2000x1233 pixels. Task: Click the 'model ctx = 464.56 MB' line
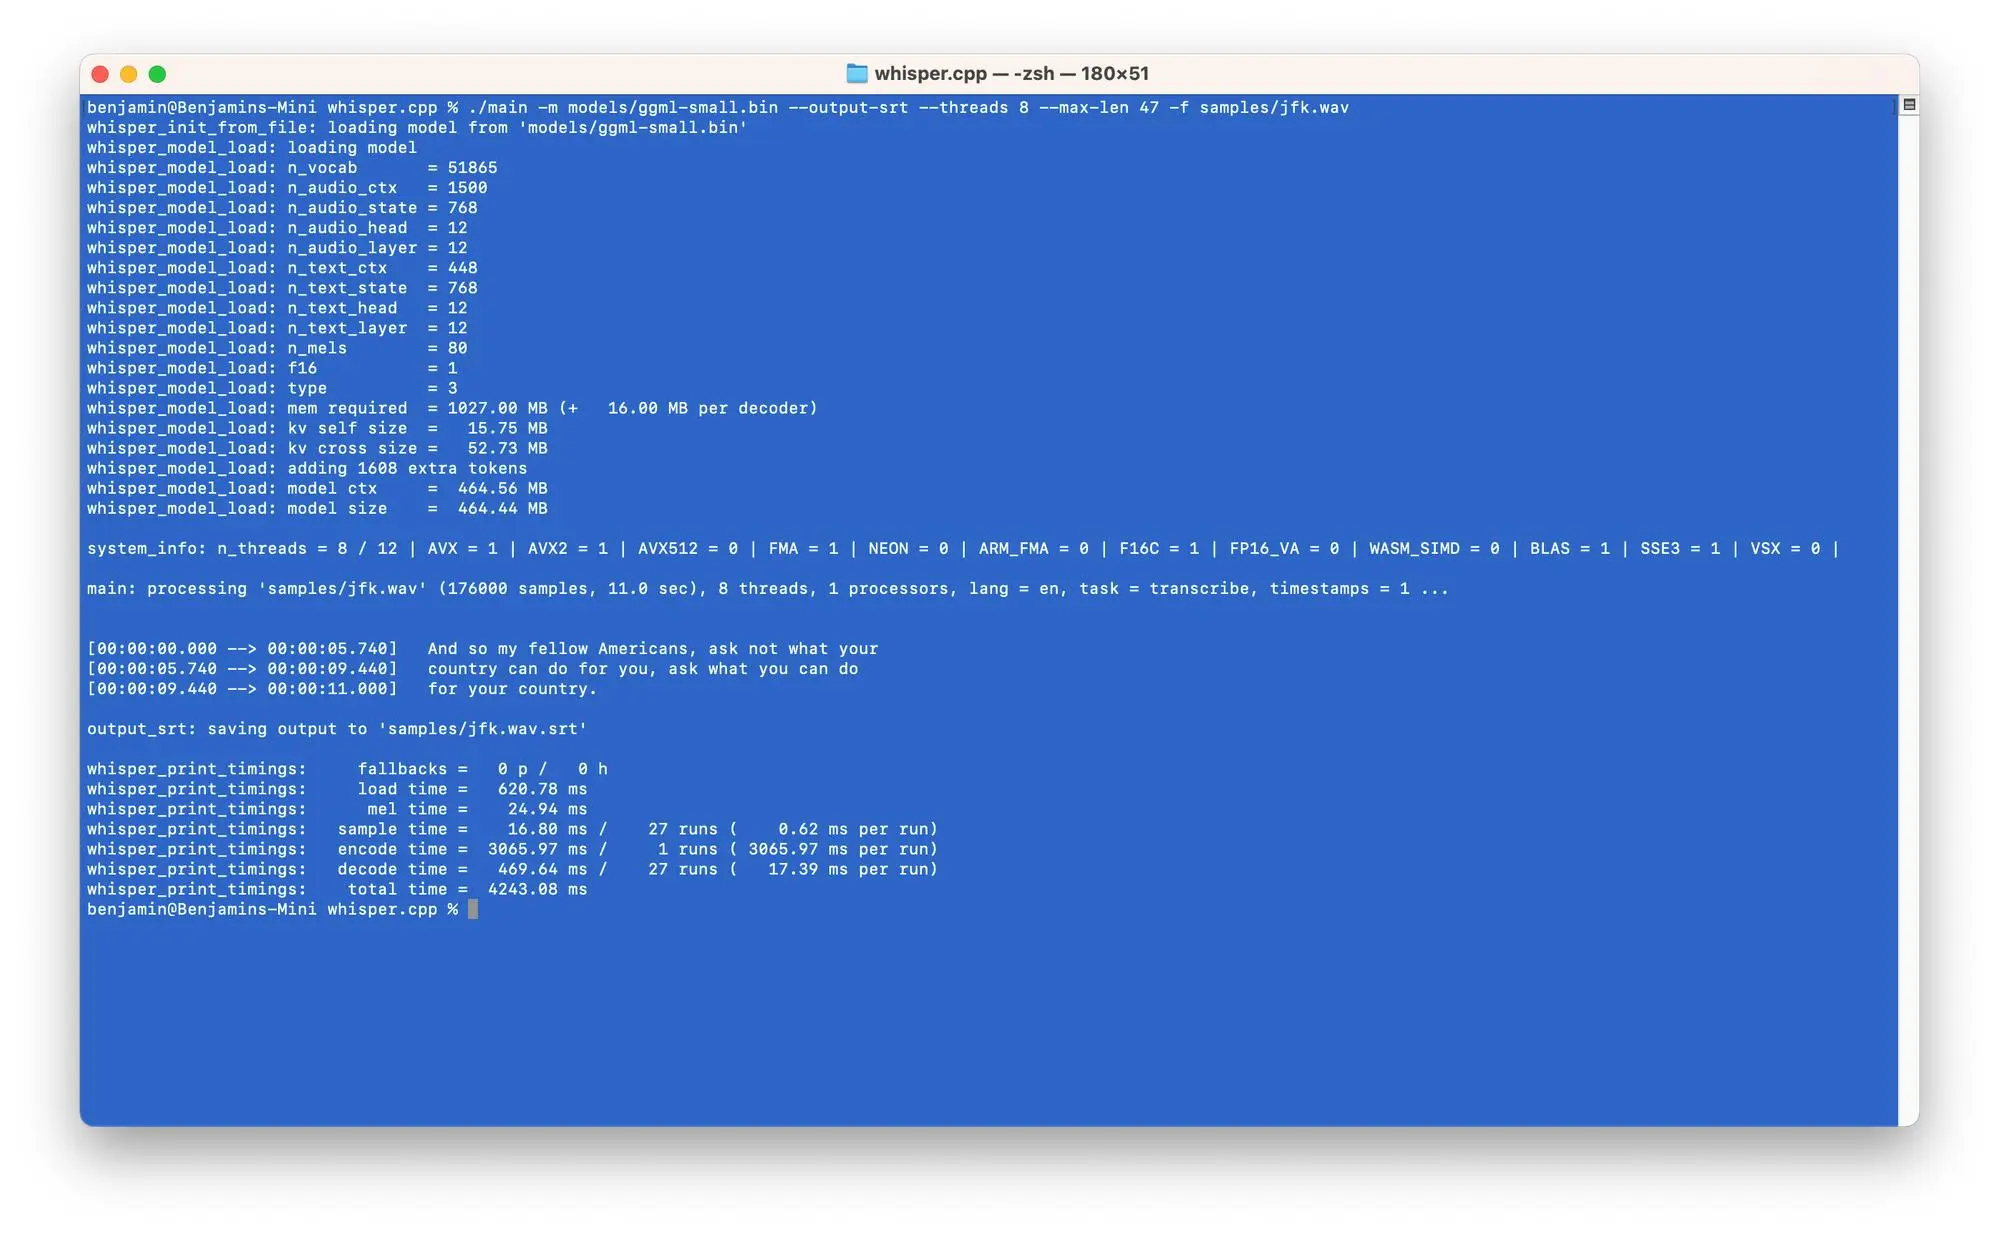tap(317, 488)
